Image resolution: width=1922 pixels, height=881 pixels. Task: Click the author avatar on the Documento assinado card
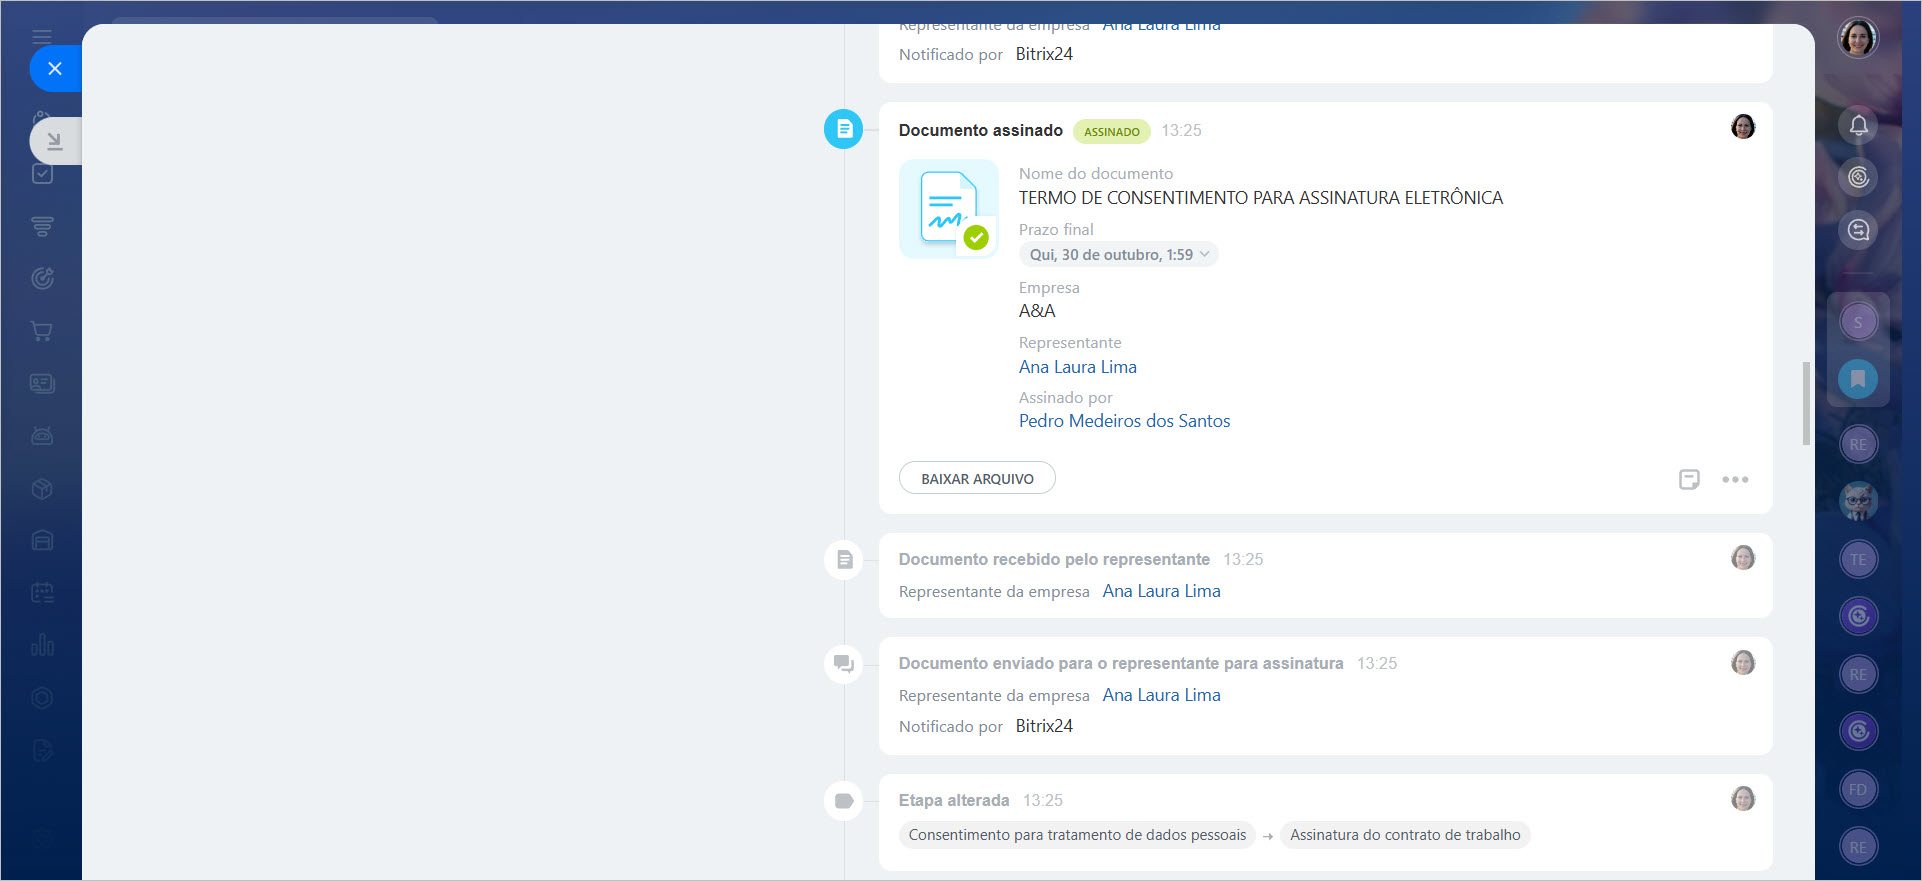pyautogui.click(x=1743, y=126)
